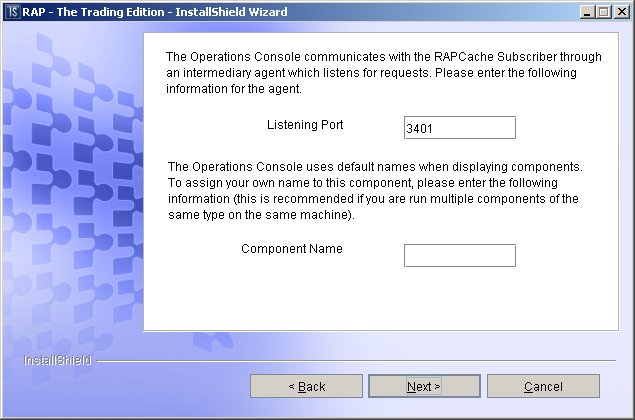This screenshot has width=635, height=420.
Task: Focus the Component Name text box
Action: [460, 256]
